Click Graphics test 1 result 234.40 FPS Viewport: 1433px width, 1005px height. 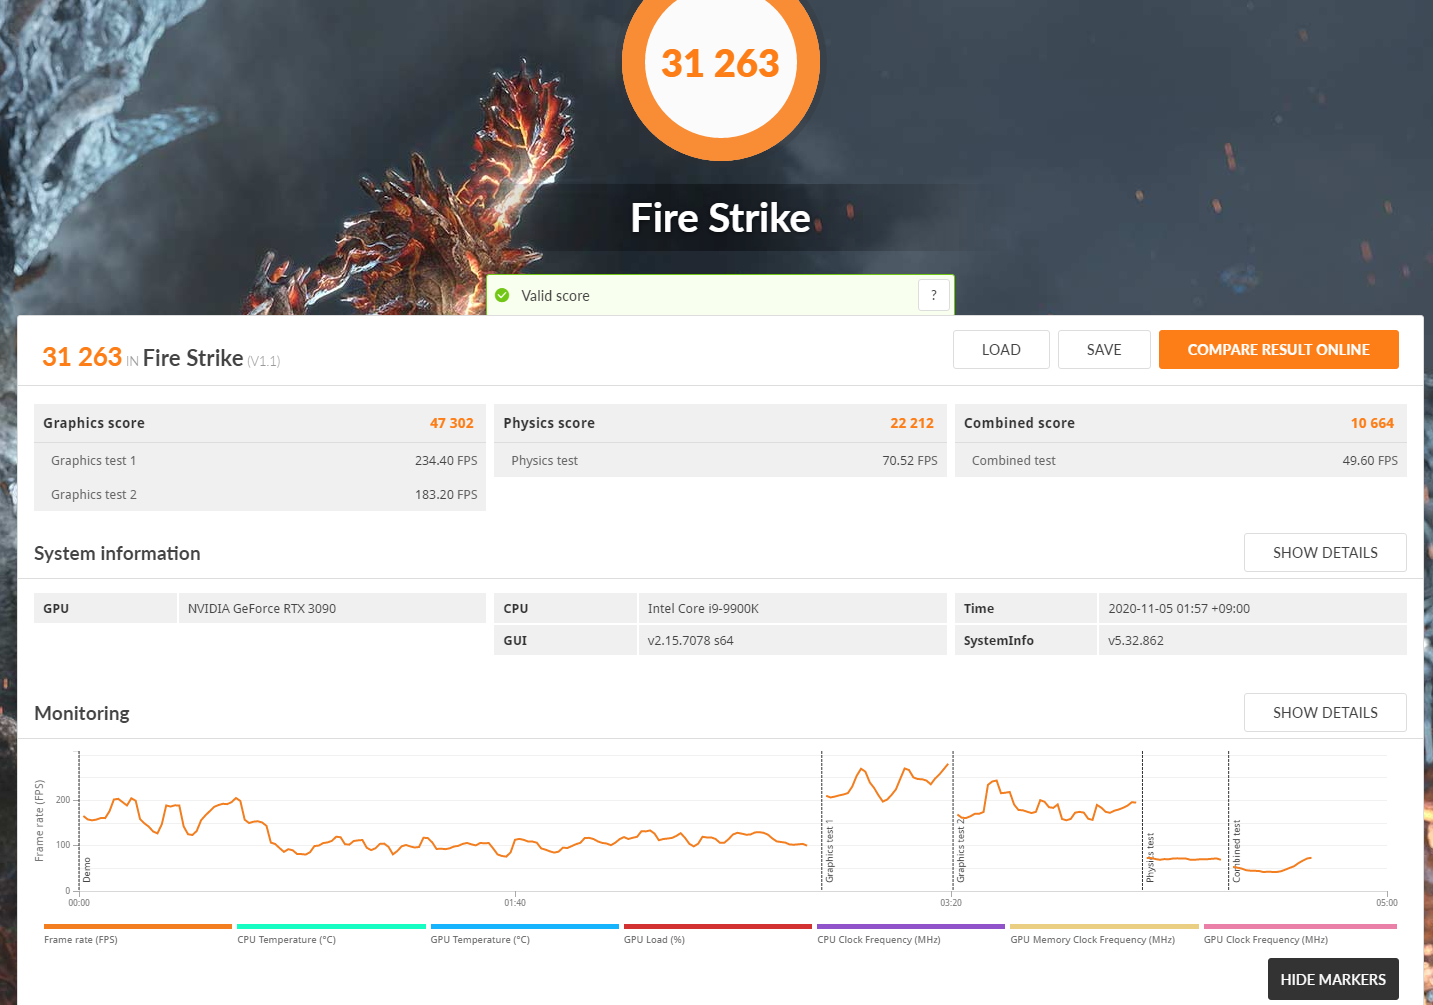pyautogui.click(x=446, y=460)
